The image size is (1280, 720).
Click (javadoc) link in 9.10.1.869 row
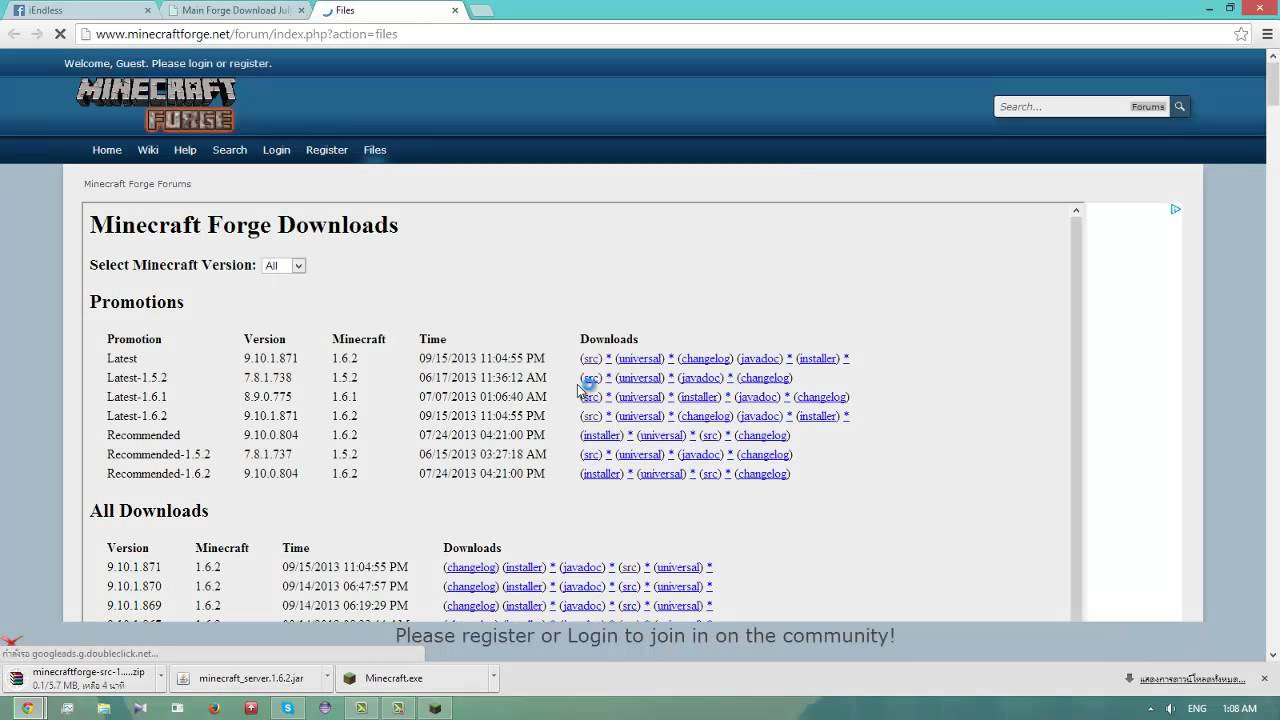[x=582, y=605]
